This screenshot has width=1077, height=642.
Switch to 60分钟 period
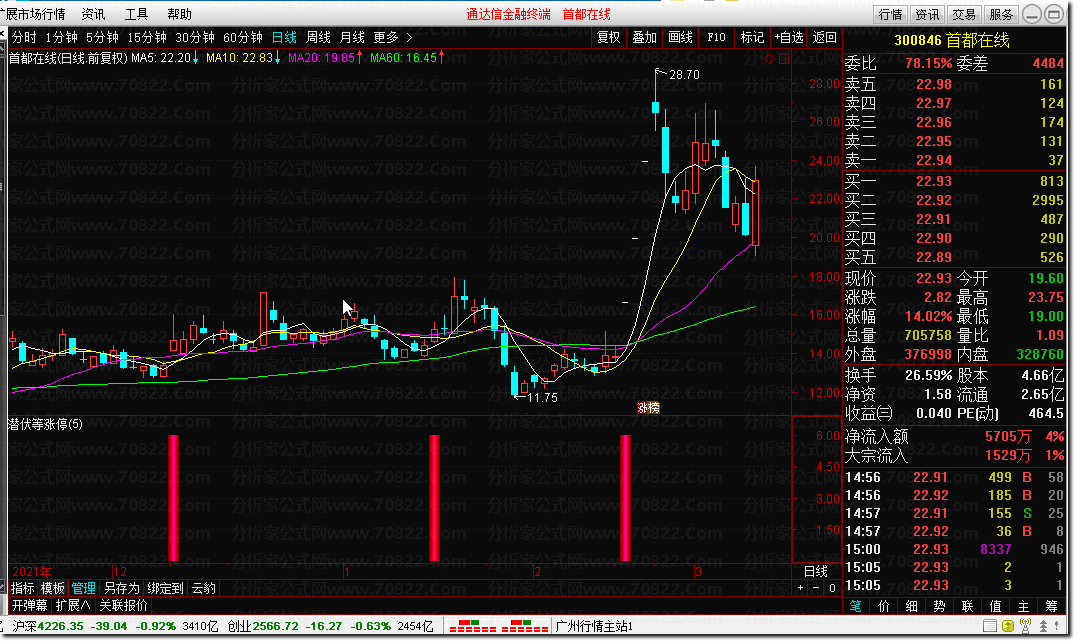[x=243, y=38]
